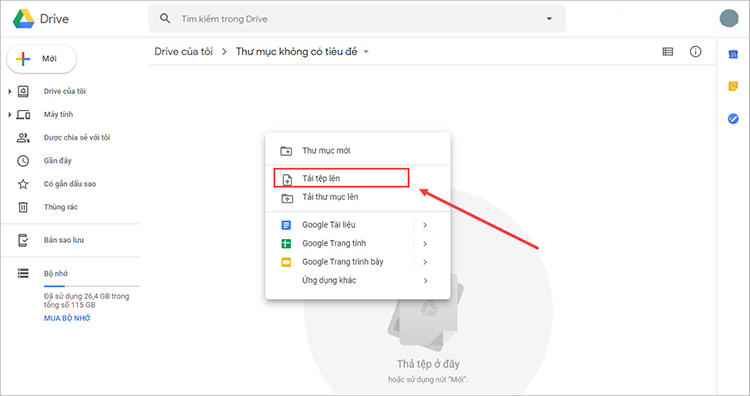Expand the 'Drive của tôi' tree arrow

(x=10, y=91)
